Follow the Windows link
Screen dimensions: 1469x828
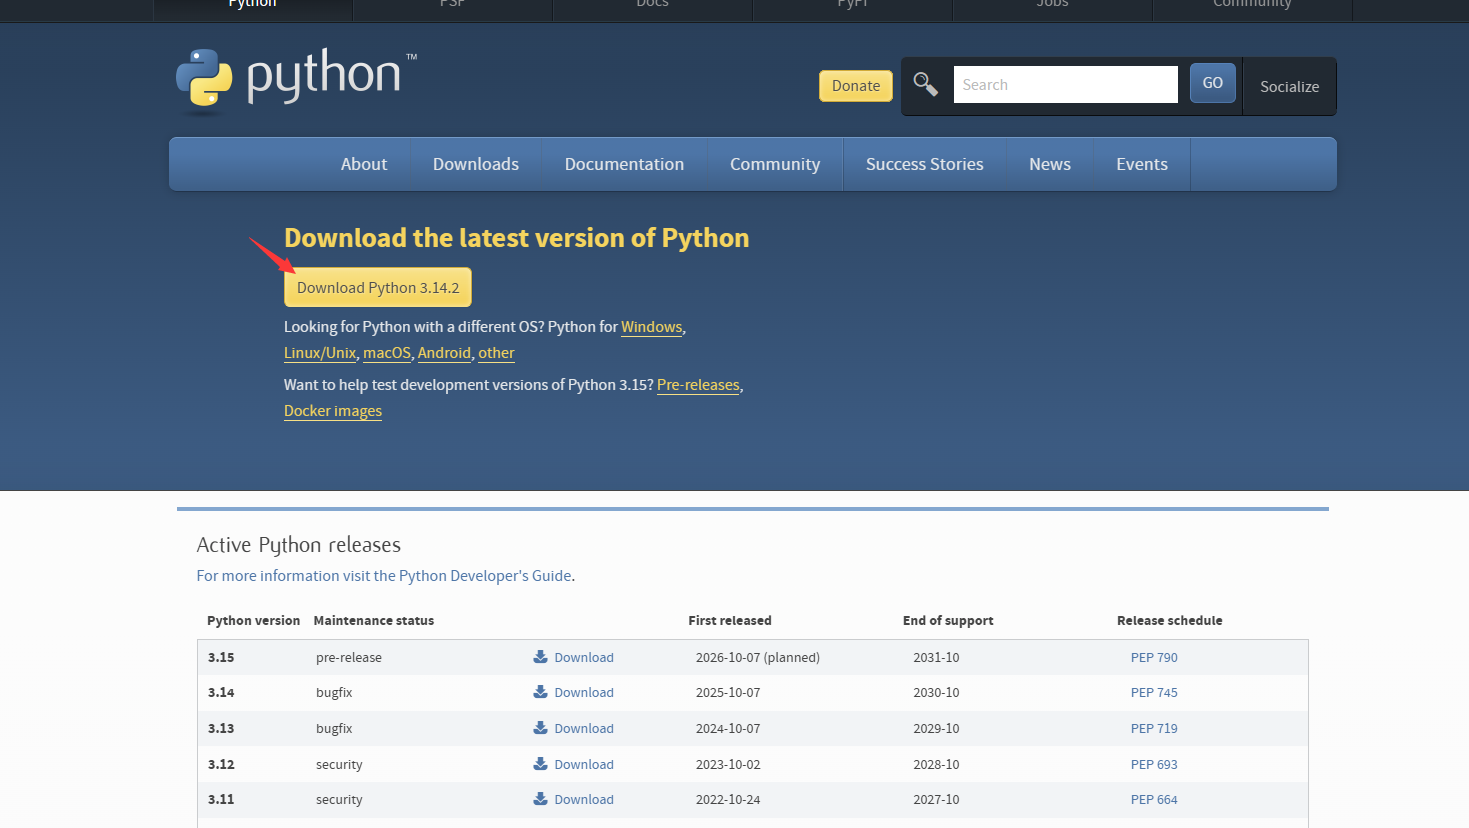click(652, 327)
